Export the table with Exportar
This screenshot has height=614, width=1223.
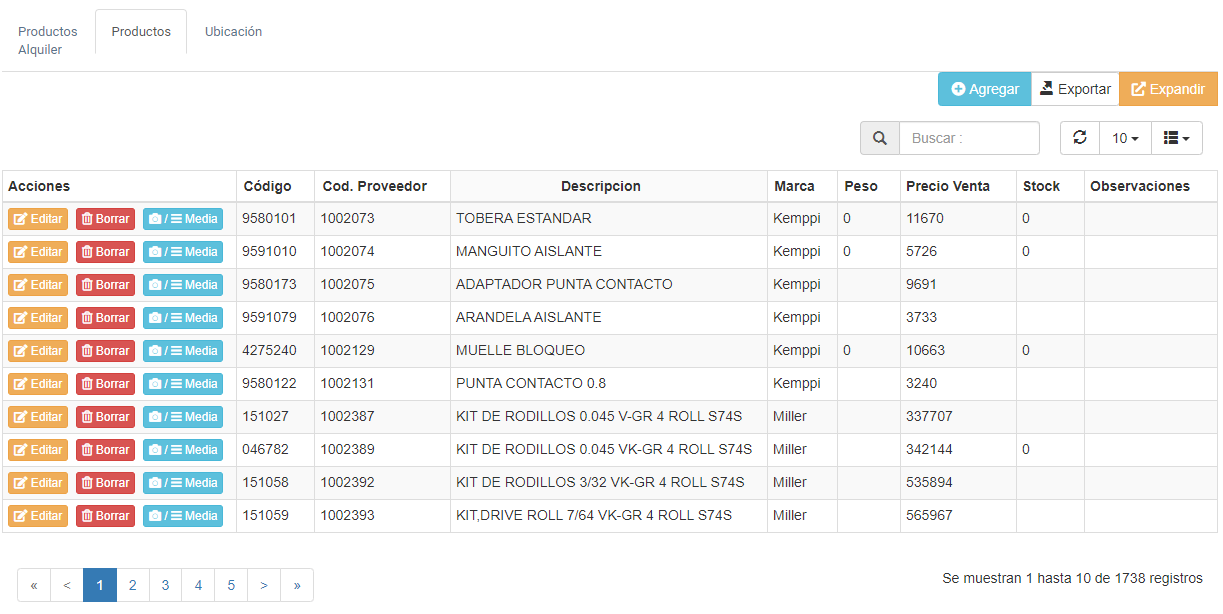click(x=1075, y=89)
